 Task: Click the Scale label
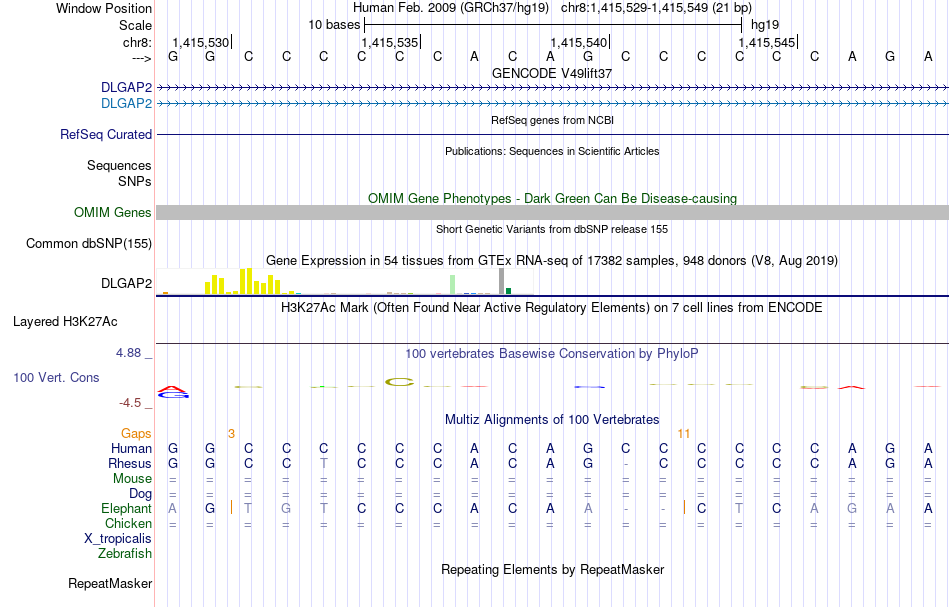[135, 25]
